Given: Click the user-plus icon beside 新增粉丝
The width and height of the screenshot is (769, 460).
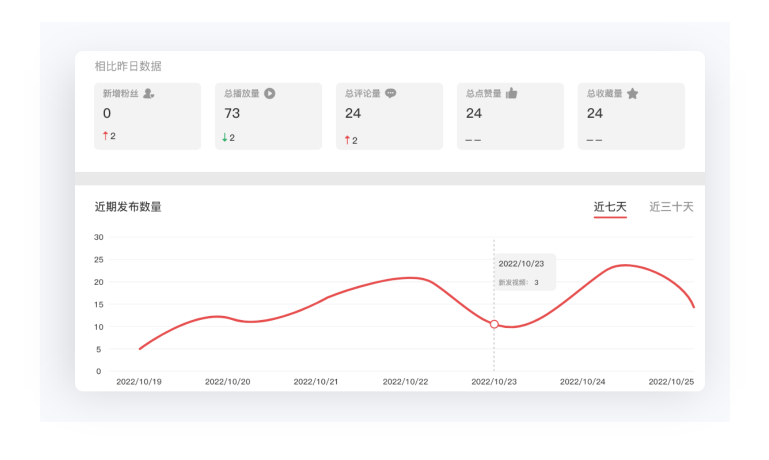Looking at the screenshot, I should click(x=149, y=93).
